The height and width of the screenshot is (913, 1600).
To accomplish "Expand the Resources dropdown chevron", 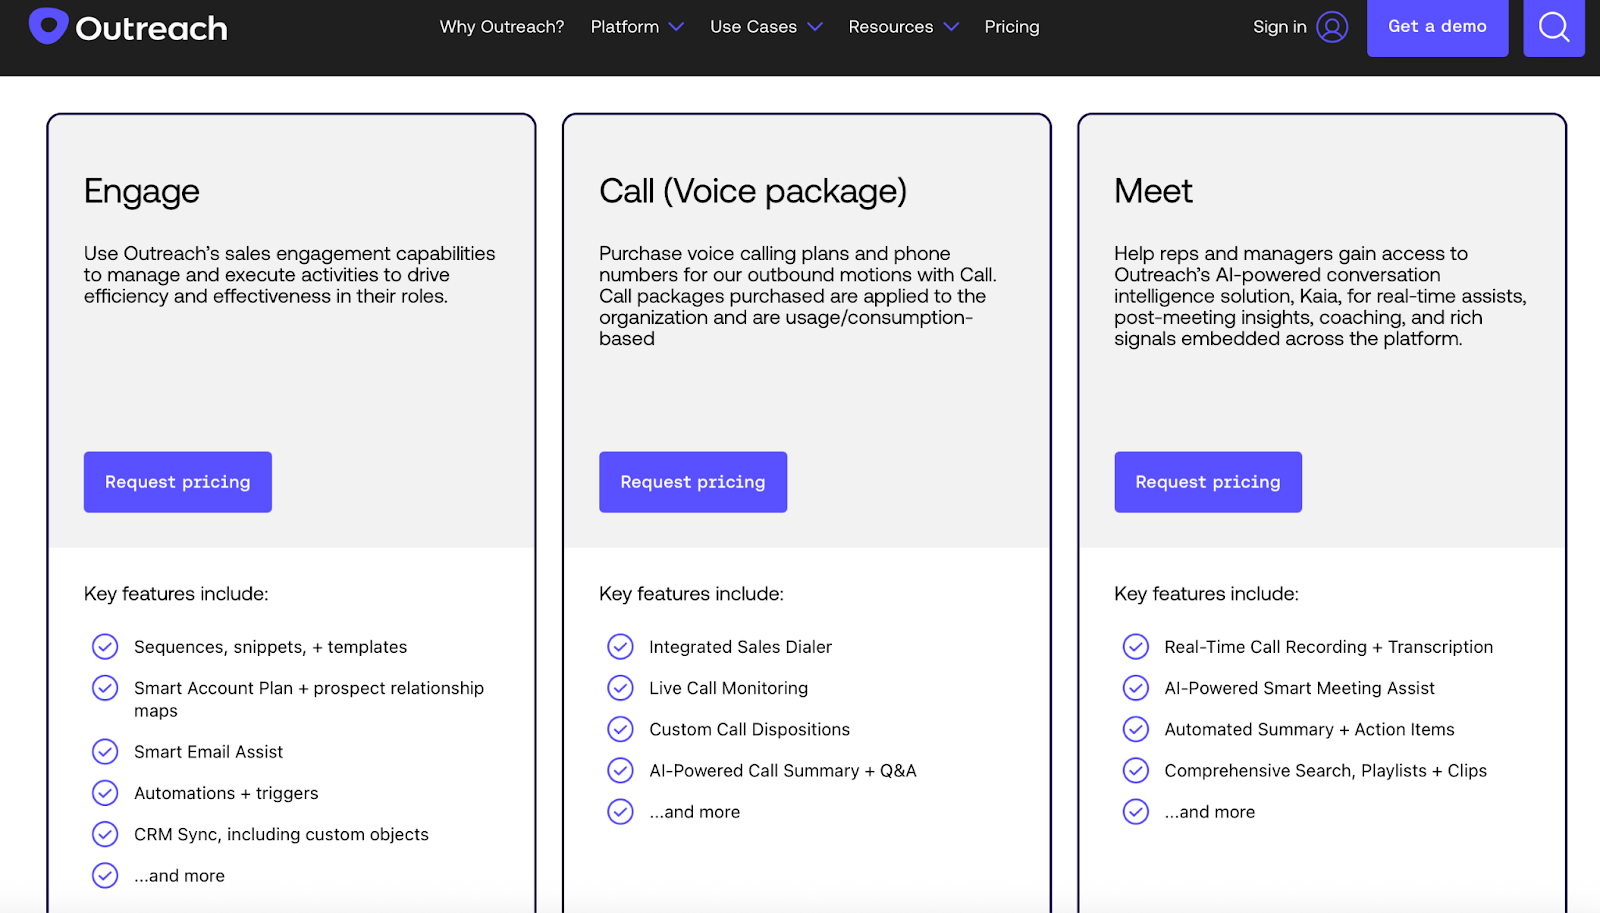I will click(951, 27).
